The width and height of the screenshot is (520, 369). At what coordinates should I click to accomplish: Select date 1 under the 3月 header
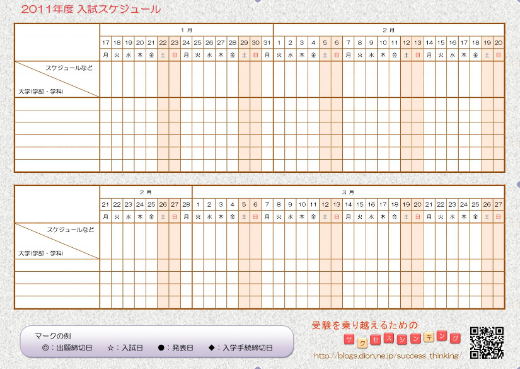(x=198, y=204)
